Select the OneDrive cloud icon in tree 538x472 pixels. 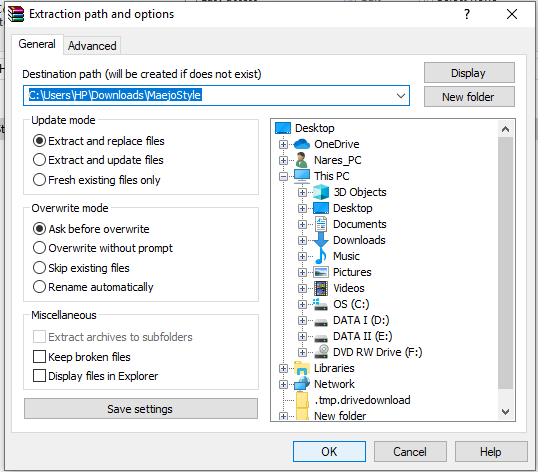click(302, 144)
